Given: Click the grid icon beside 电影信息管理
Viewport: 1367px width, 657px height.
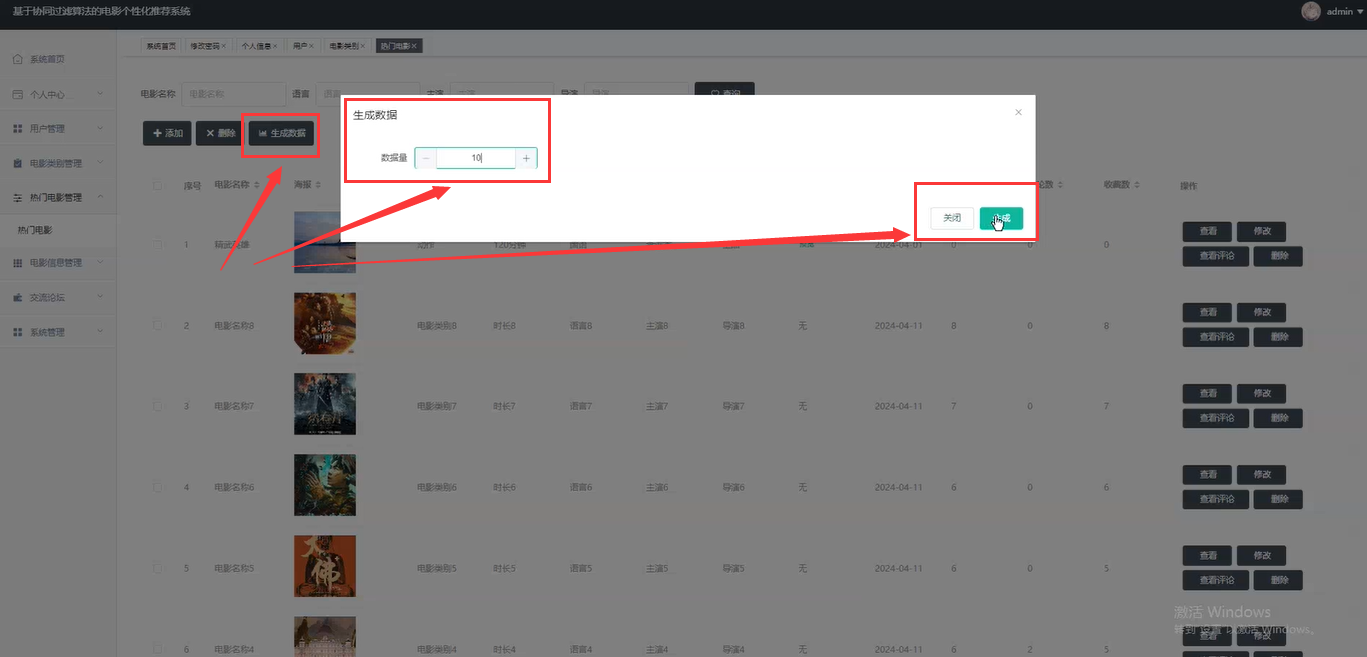Looking at the screenshot, I should tap(18, 263).
